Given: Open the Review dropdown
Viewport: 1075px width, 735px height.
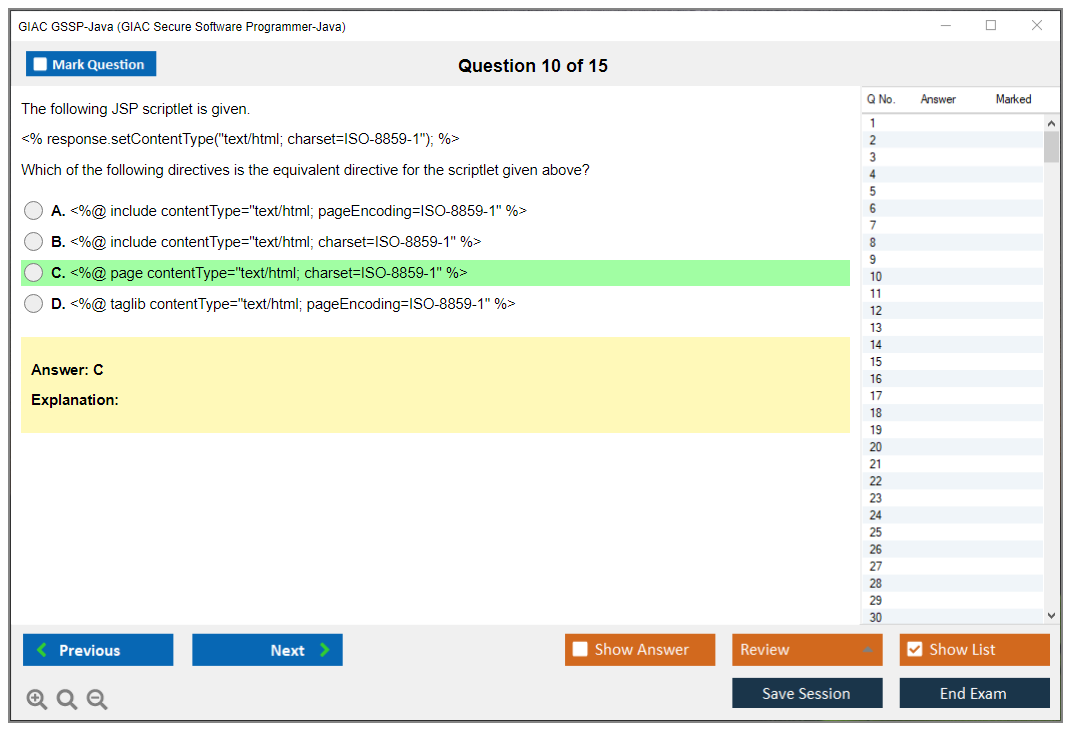Looking at the screenshot, I should tap(807, 649).
